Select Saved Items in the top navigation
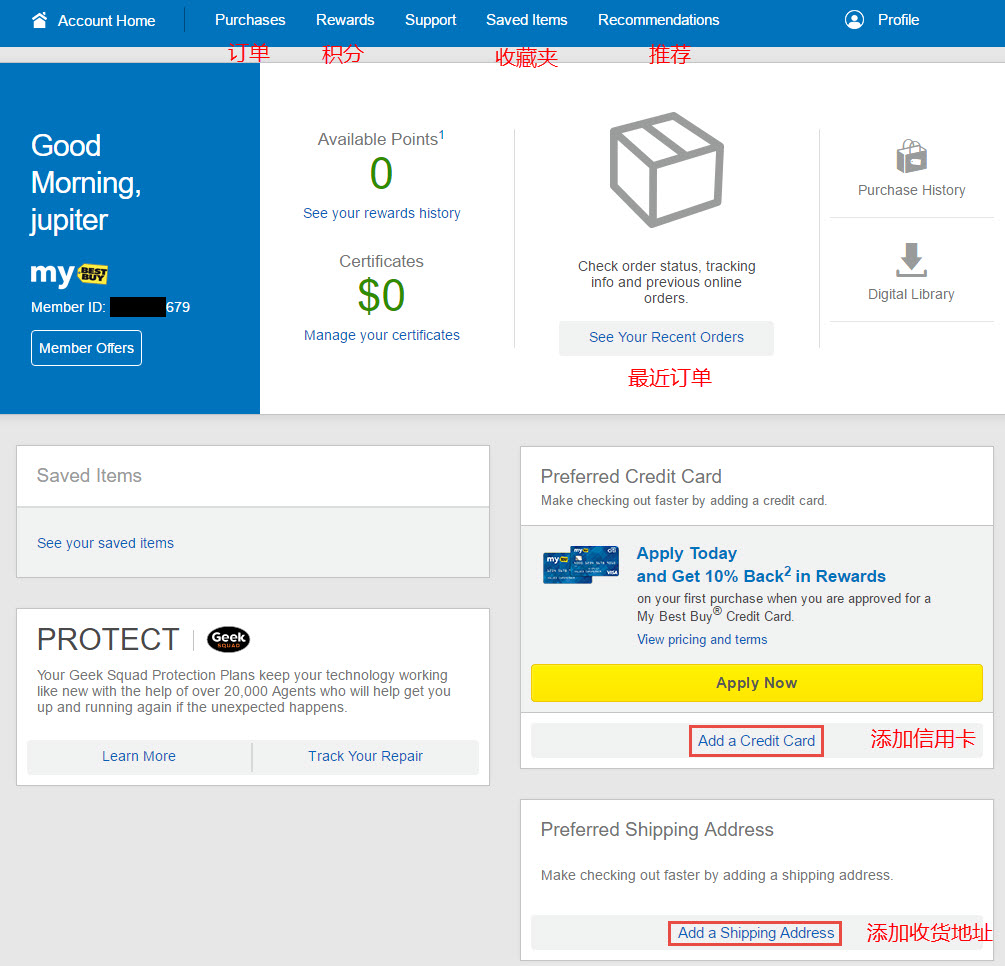Screen dimensions: 1005x966 click(x=526, y=20)
